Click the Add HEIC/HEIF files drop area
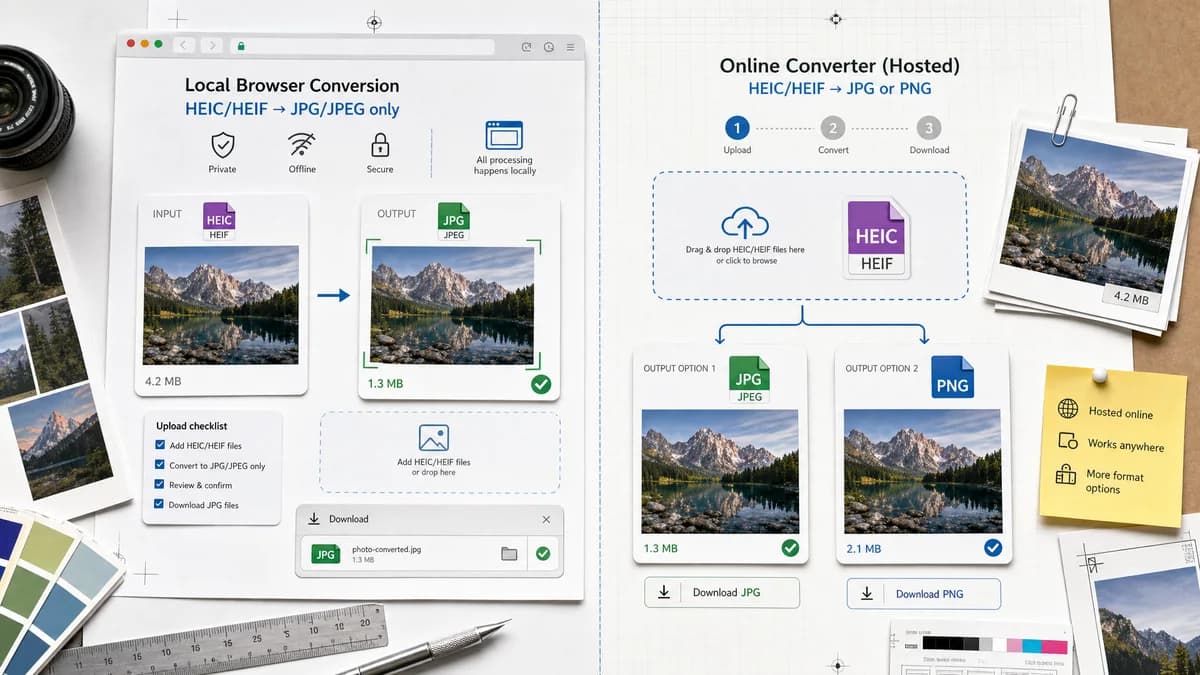This screenshot has width=1200, height=675. [x=440, y=452]
